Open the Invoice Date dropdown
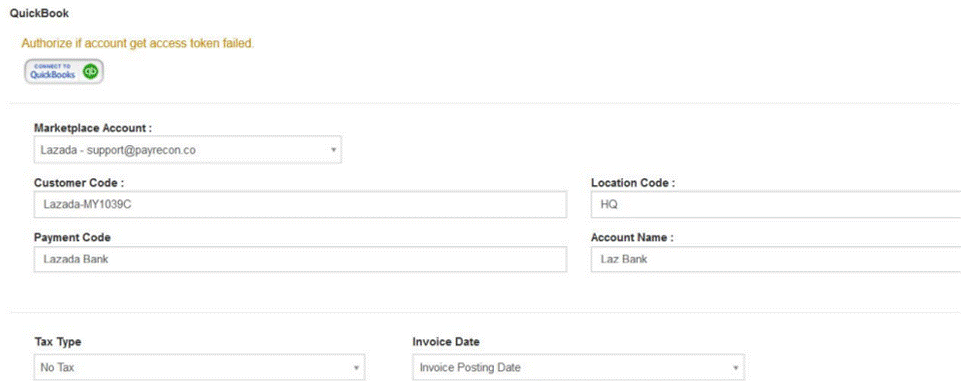Image resolution: width=961 pixels, height=382 pixels. [x=579, y=367]
